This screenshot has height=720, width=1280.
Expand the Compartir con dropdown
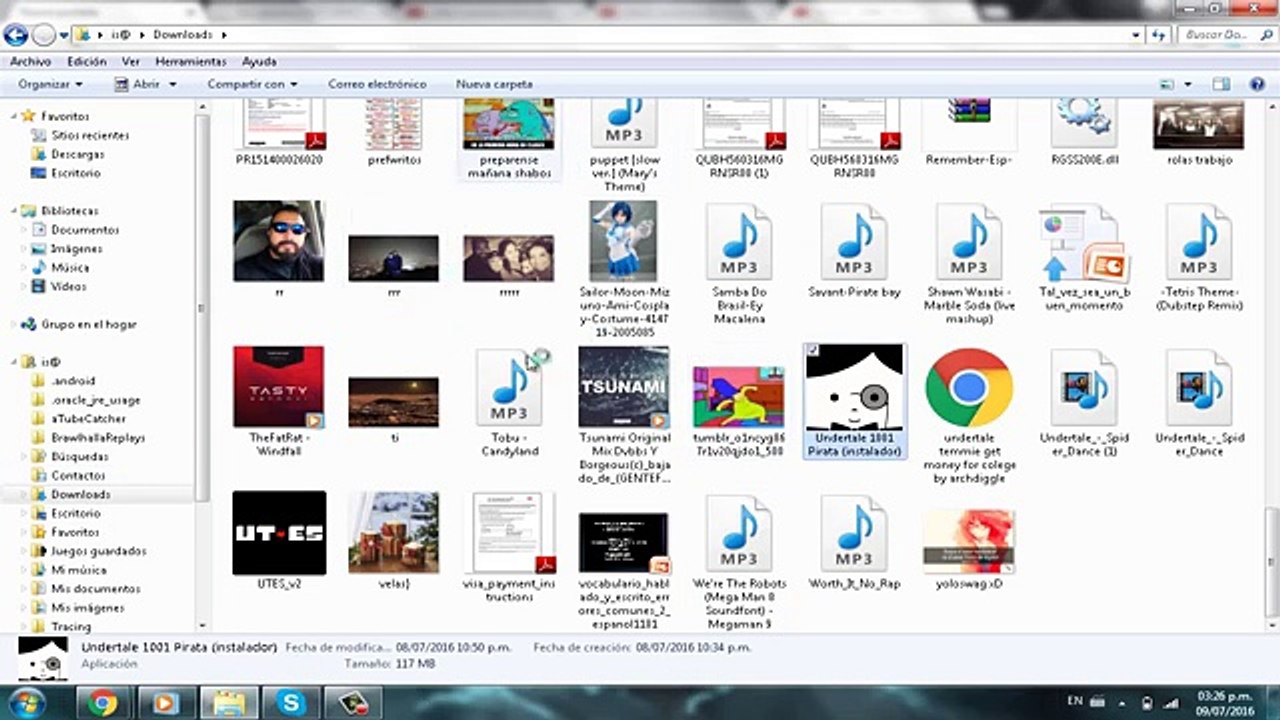(252, 85)
